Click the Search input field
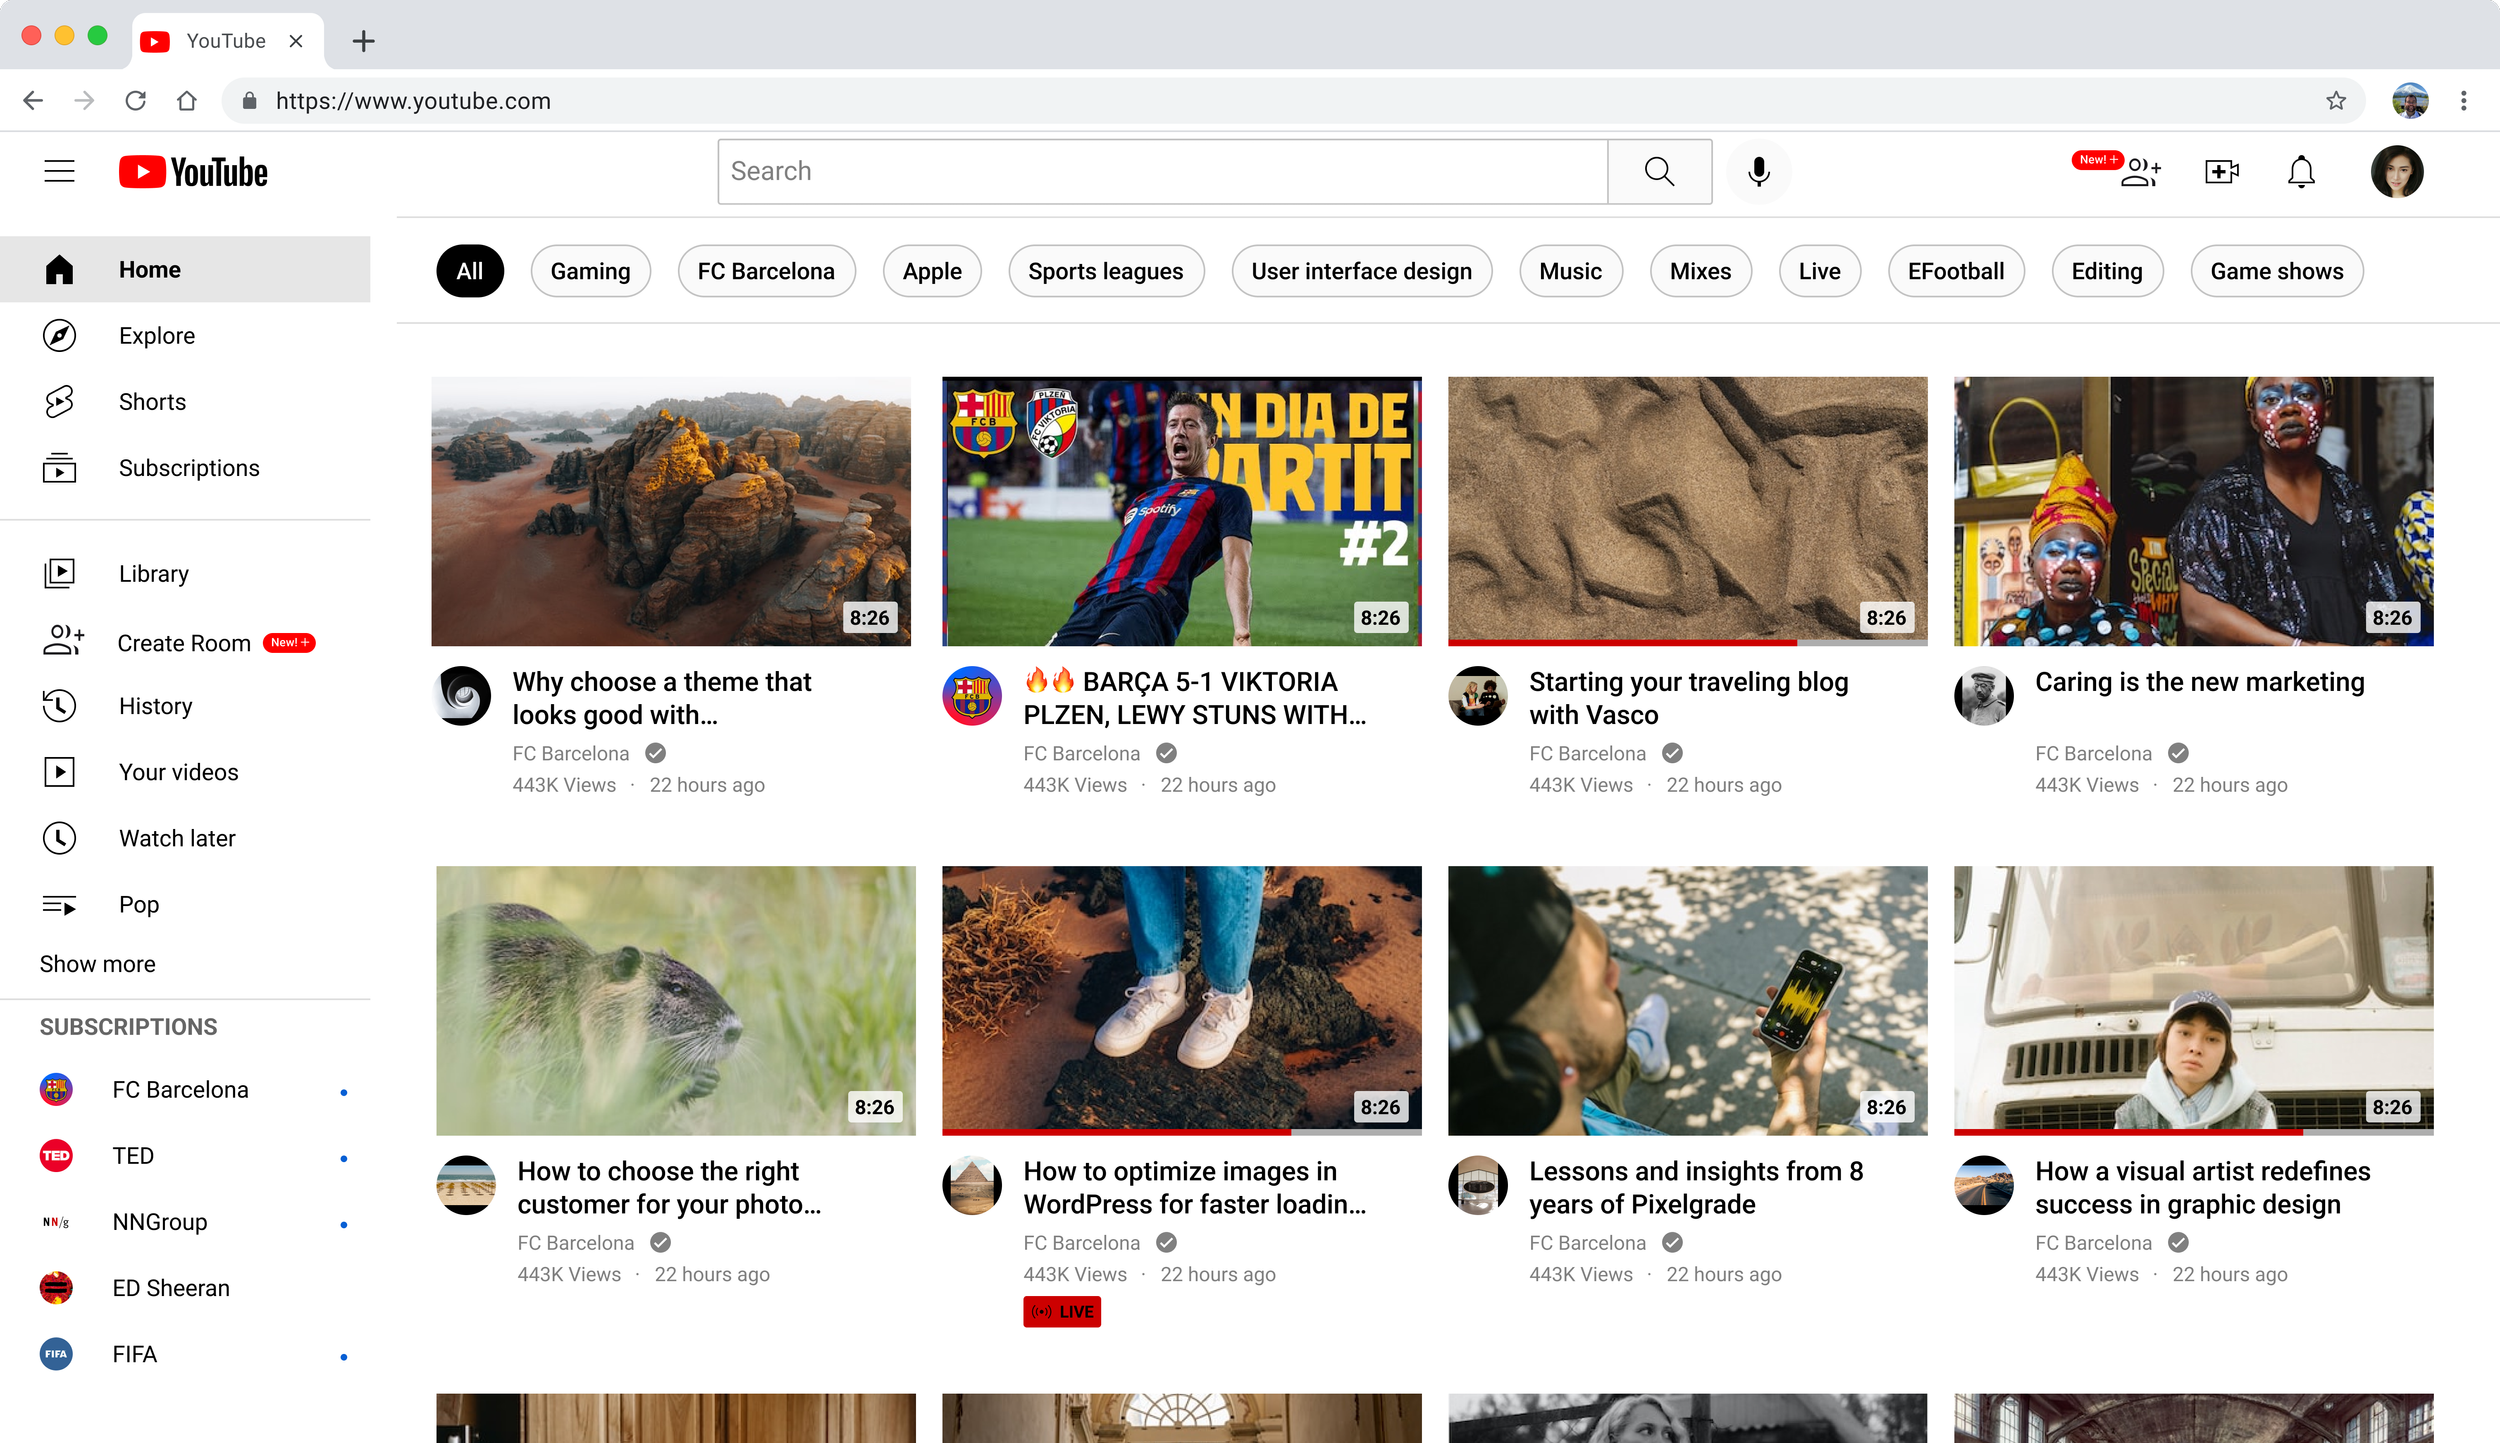This screenshot has height=1443, width=2500. [x=1160, y=171]
